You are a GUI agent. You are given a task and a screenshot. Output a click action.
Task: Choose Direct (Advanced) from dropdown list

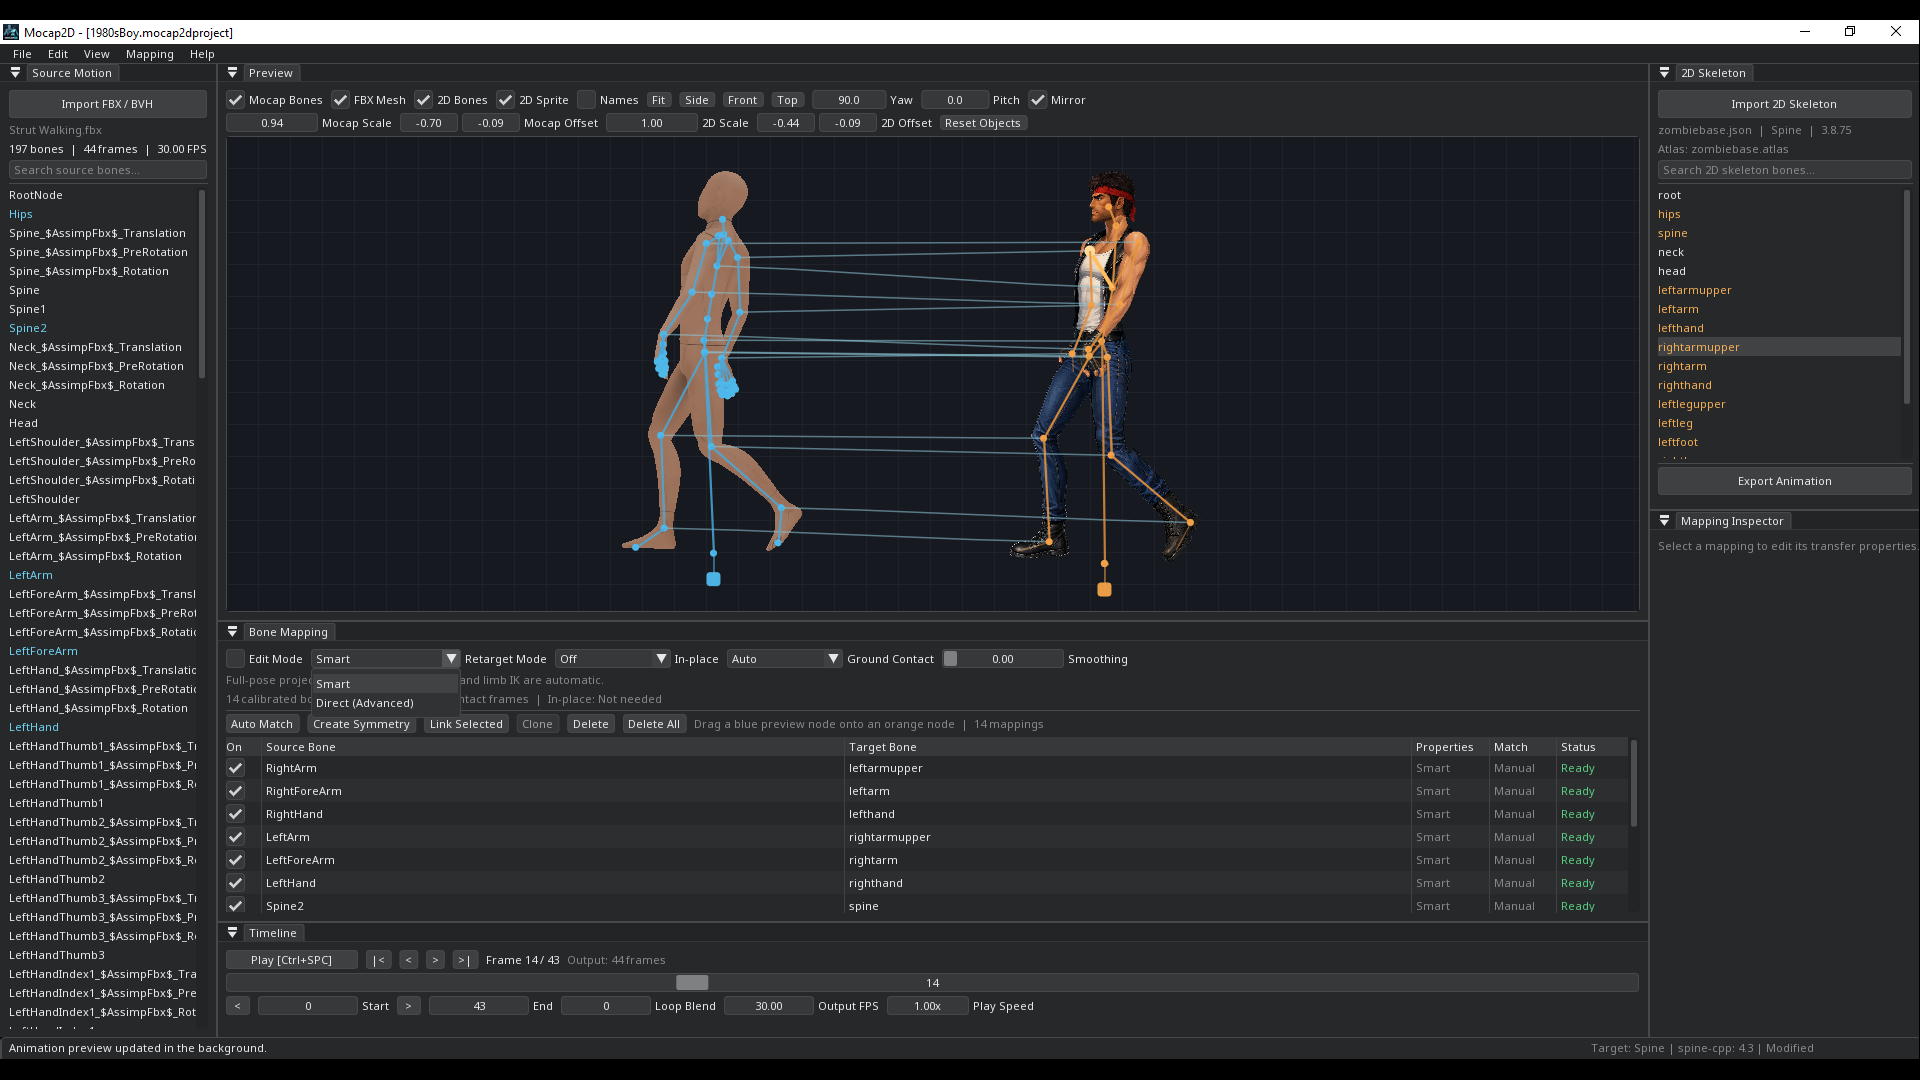385,703
